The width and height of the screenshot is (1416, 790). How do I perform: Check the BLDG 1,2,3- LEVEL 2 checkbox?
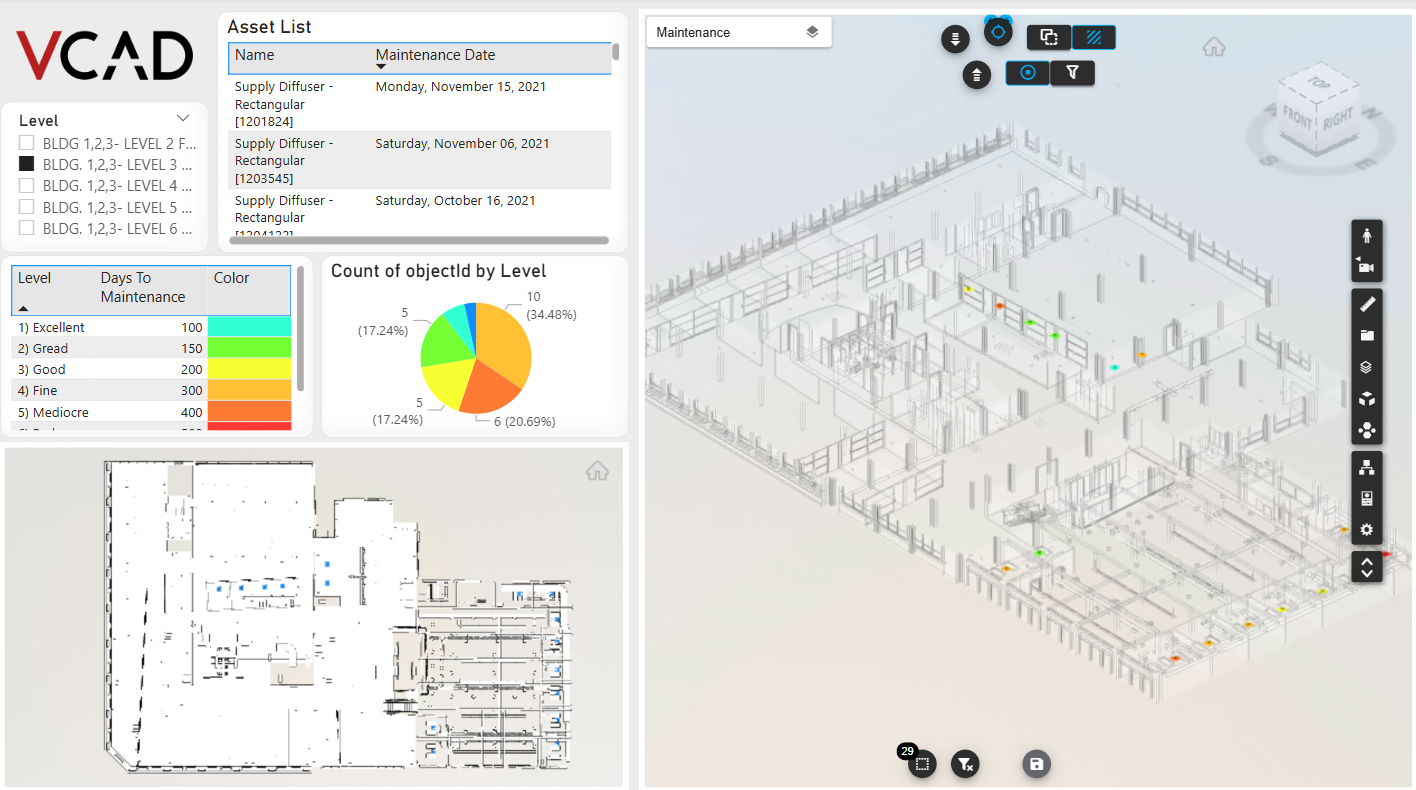[x=27, y=143]
